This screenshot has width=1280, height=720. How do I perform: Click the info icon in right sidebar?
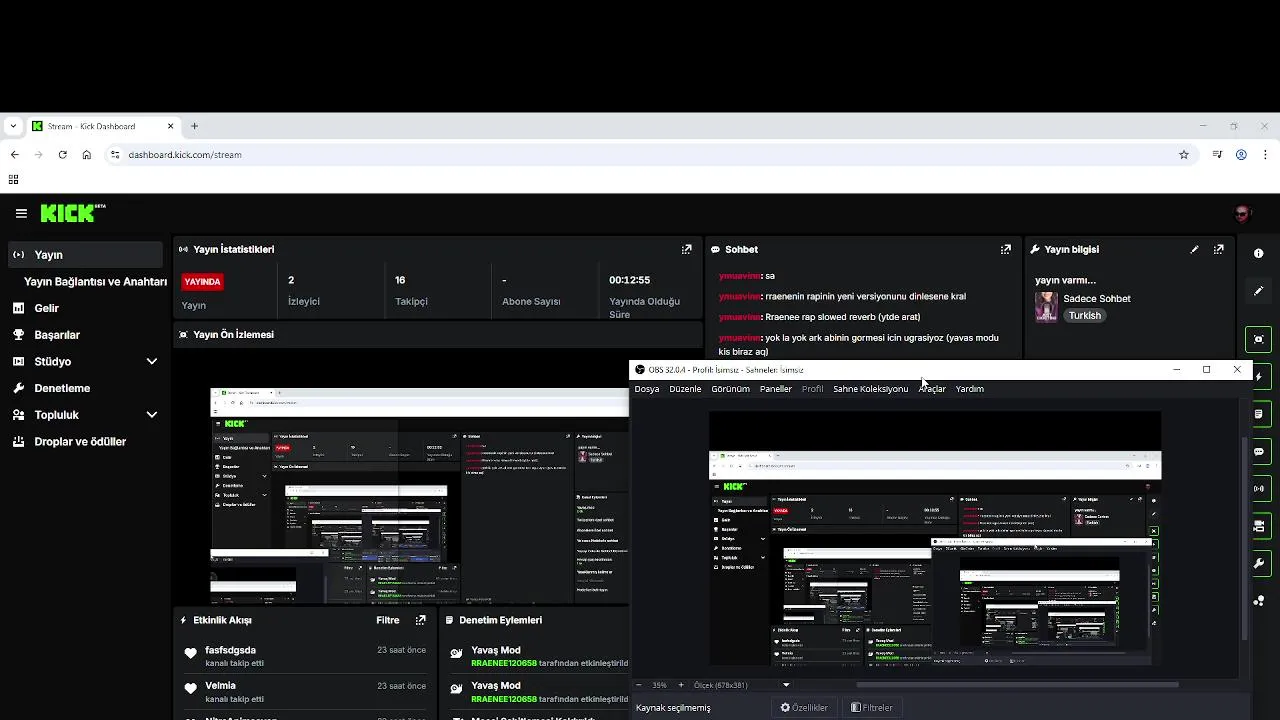[1259, 254]
